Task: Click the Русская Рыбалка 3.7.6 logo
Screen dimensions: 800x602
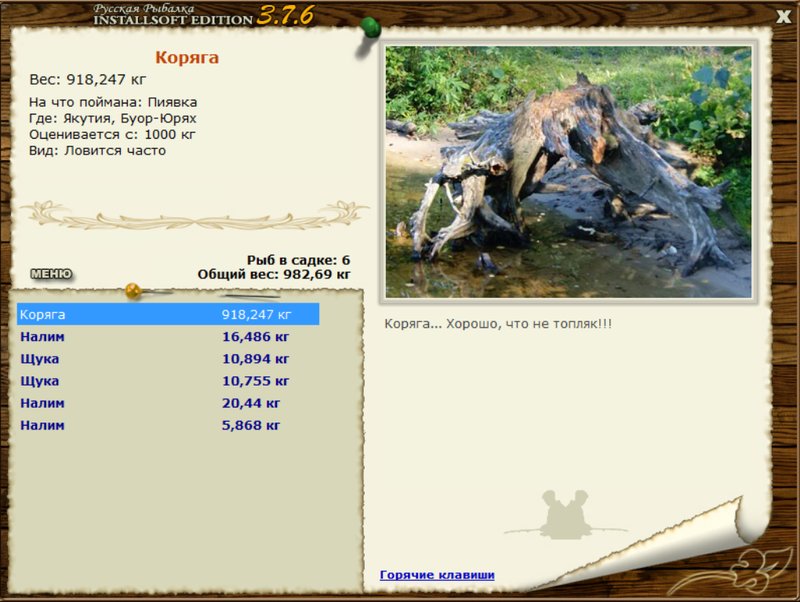Action: click(204, 15)
